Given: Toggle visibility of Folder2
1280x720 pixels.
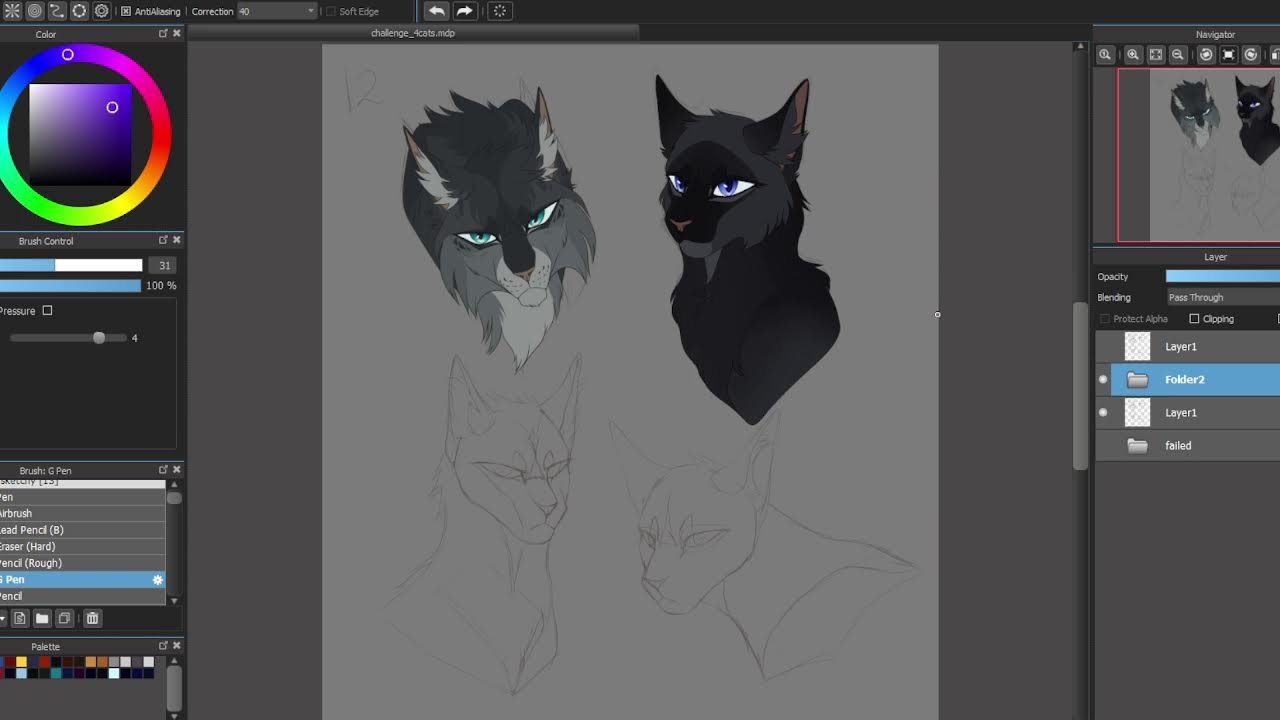Looking at the screenshot, I should click(1103, 380).
